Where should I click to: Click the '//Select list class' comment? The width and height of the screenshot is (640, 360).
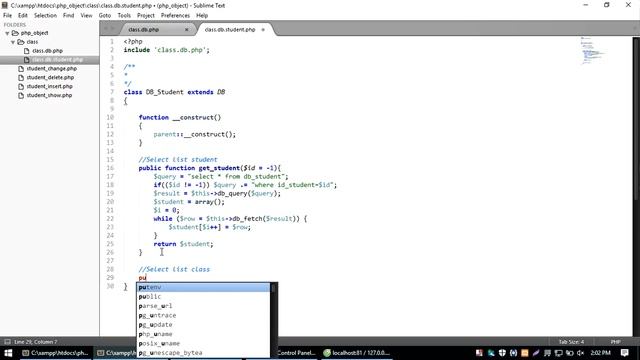174,269
